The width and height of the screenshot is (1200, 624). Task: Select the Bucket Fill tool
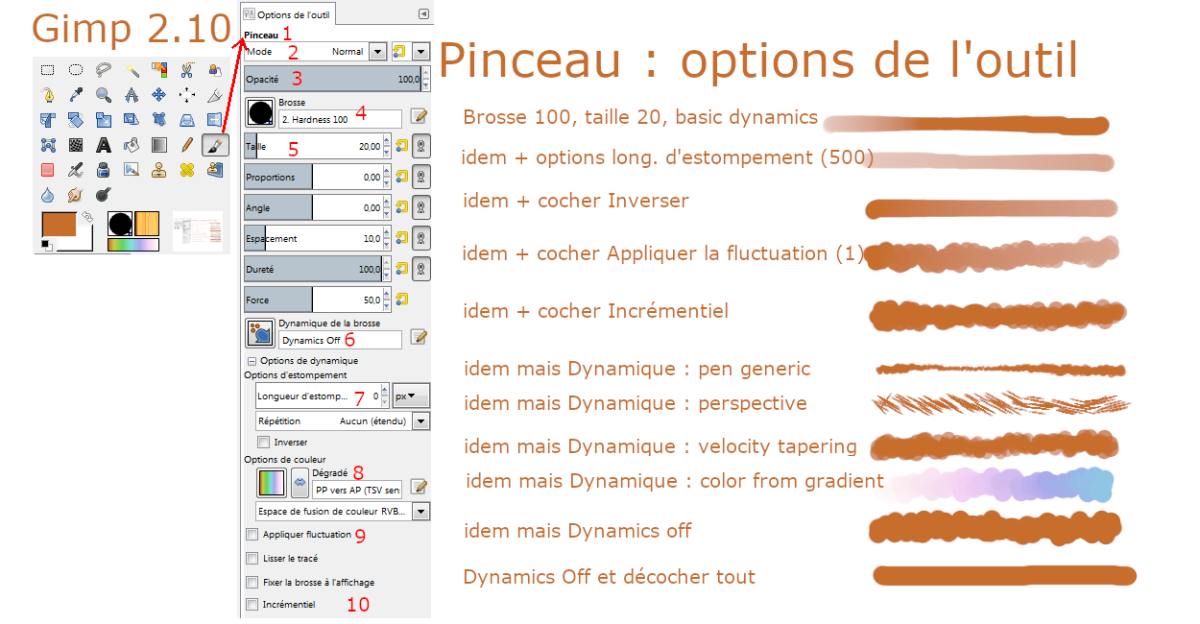(x=131, y=145)
